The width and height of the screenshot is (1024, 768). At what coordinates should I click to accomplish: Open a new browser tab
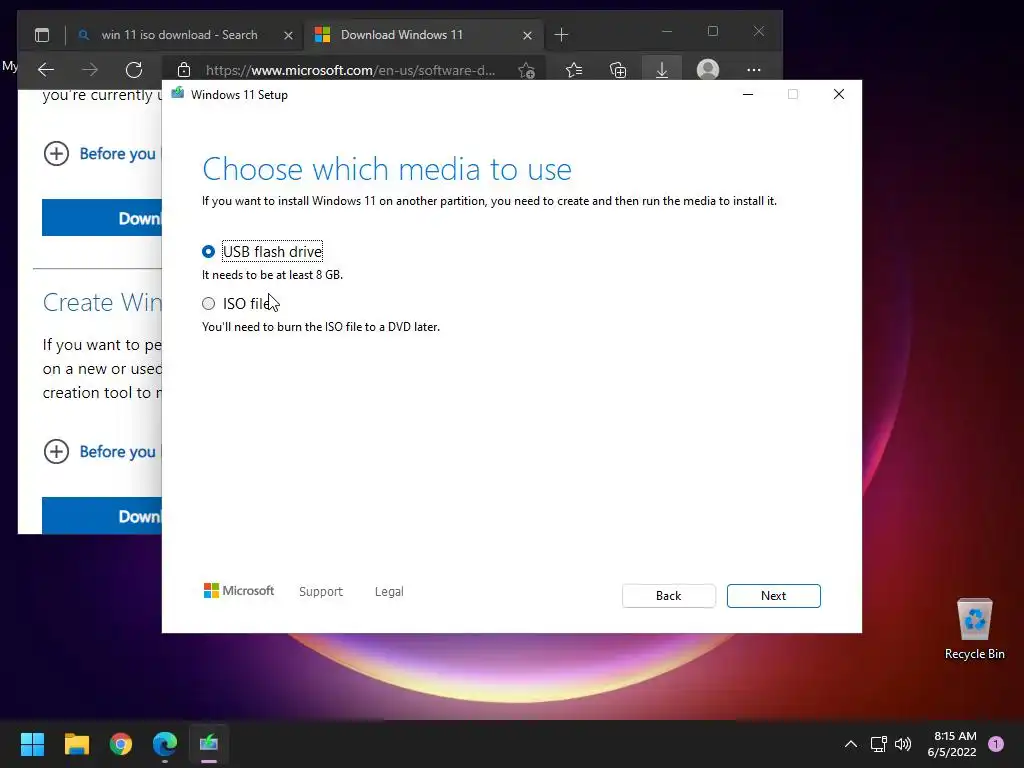click(x=561, y=35)
